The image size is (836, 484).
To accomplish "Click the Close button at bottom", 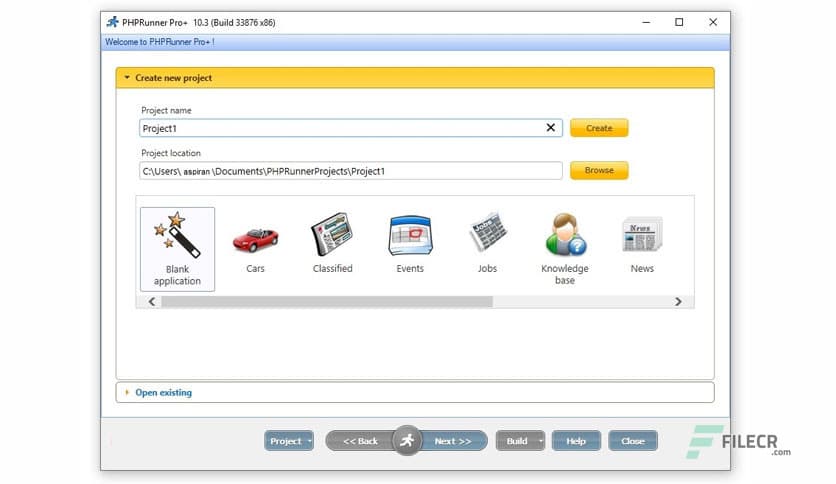I will pyautogui.click(x=633, y=441).
